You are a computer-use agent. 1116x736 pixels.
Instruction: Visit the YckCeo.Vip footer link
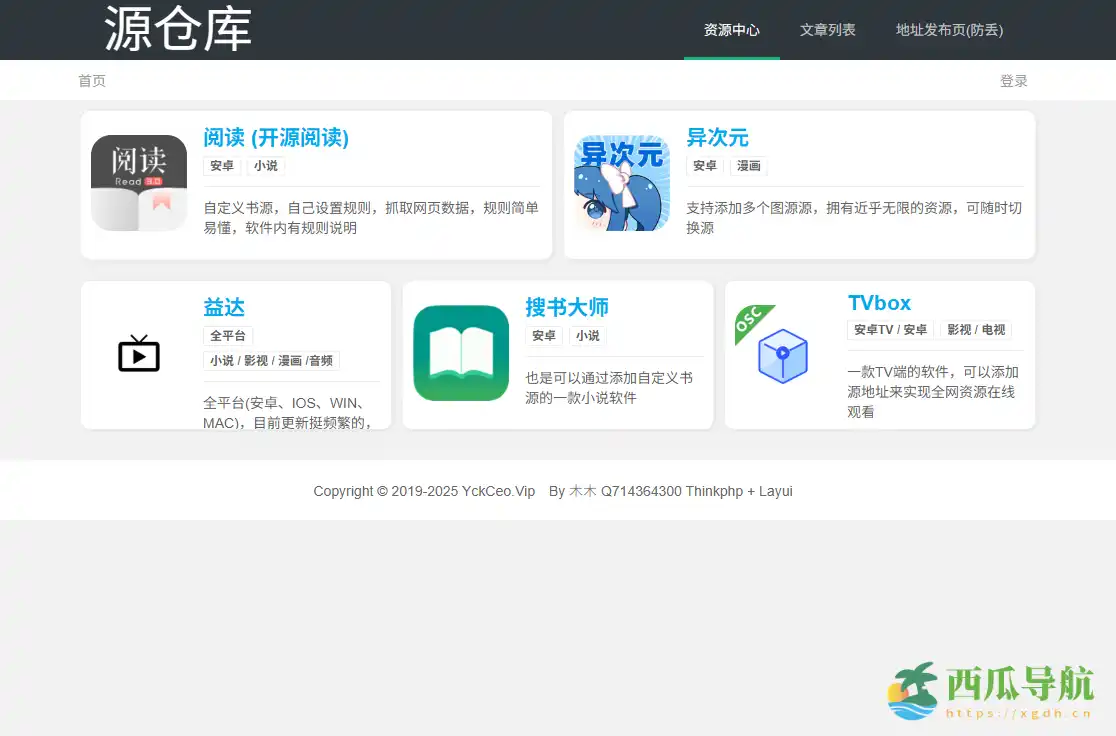tap(498, 491)
